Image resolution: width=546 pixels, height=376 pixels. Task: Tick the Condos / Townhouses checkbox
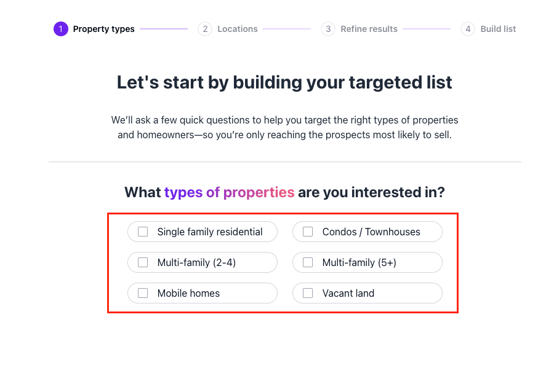coord(308,232)
